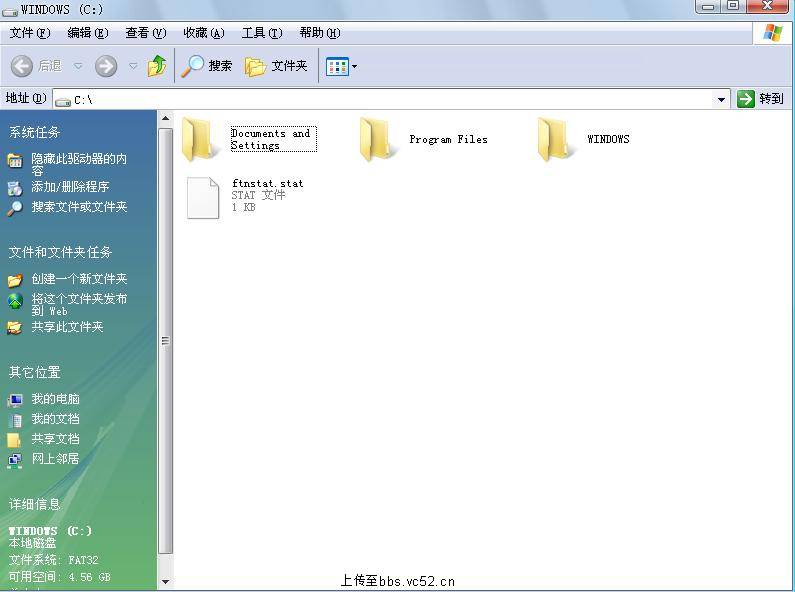Click the magnifier icon beside 搜索文件或文件夹
795x592 pixels.
coord(15,208)
